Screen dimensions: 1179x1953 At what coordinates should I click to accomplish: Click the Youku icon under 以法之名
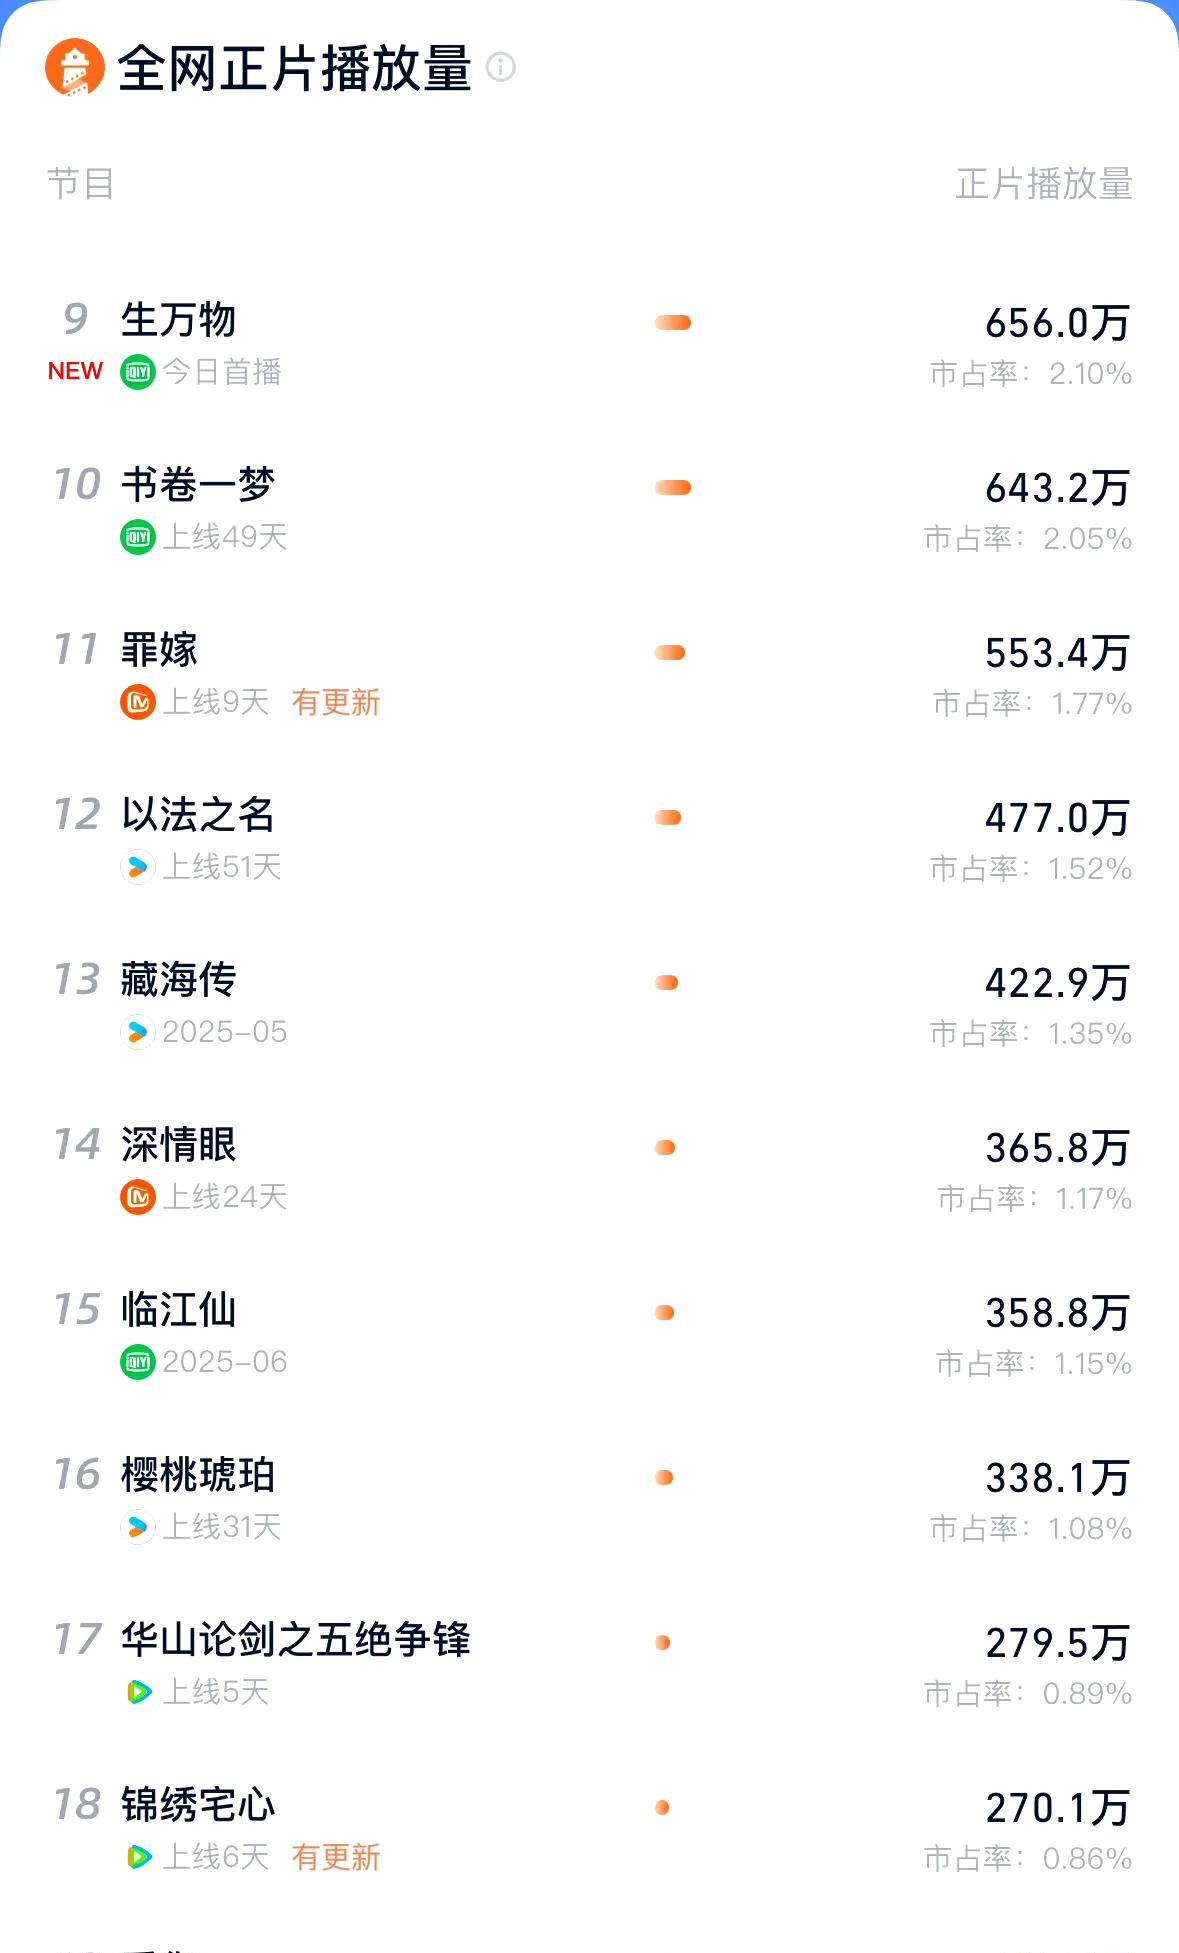(x=138, y=867)
